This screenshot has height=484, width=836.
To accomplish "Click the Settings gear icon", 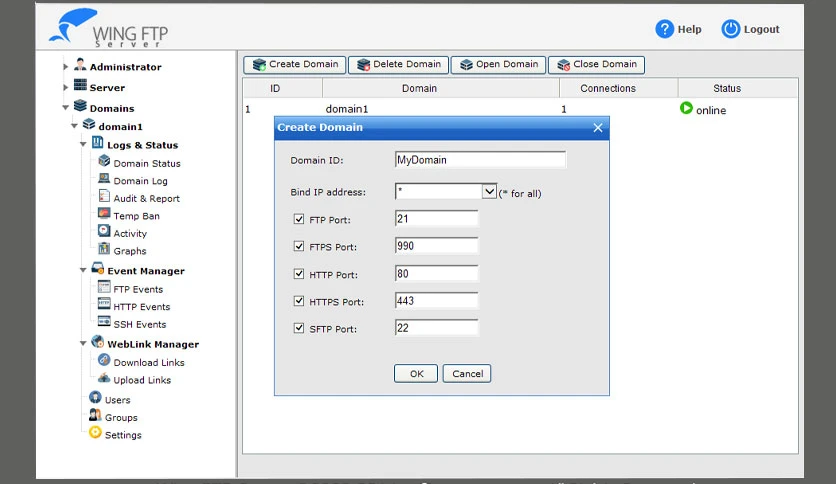I will pyautogui.click(x=95, y=432).
